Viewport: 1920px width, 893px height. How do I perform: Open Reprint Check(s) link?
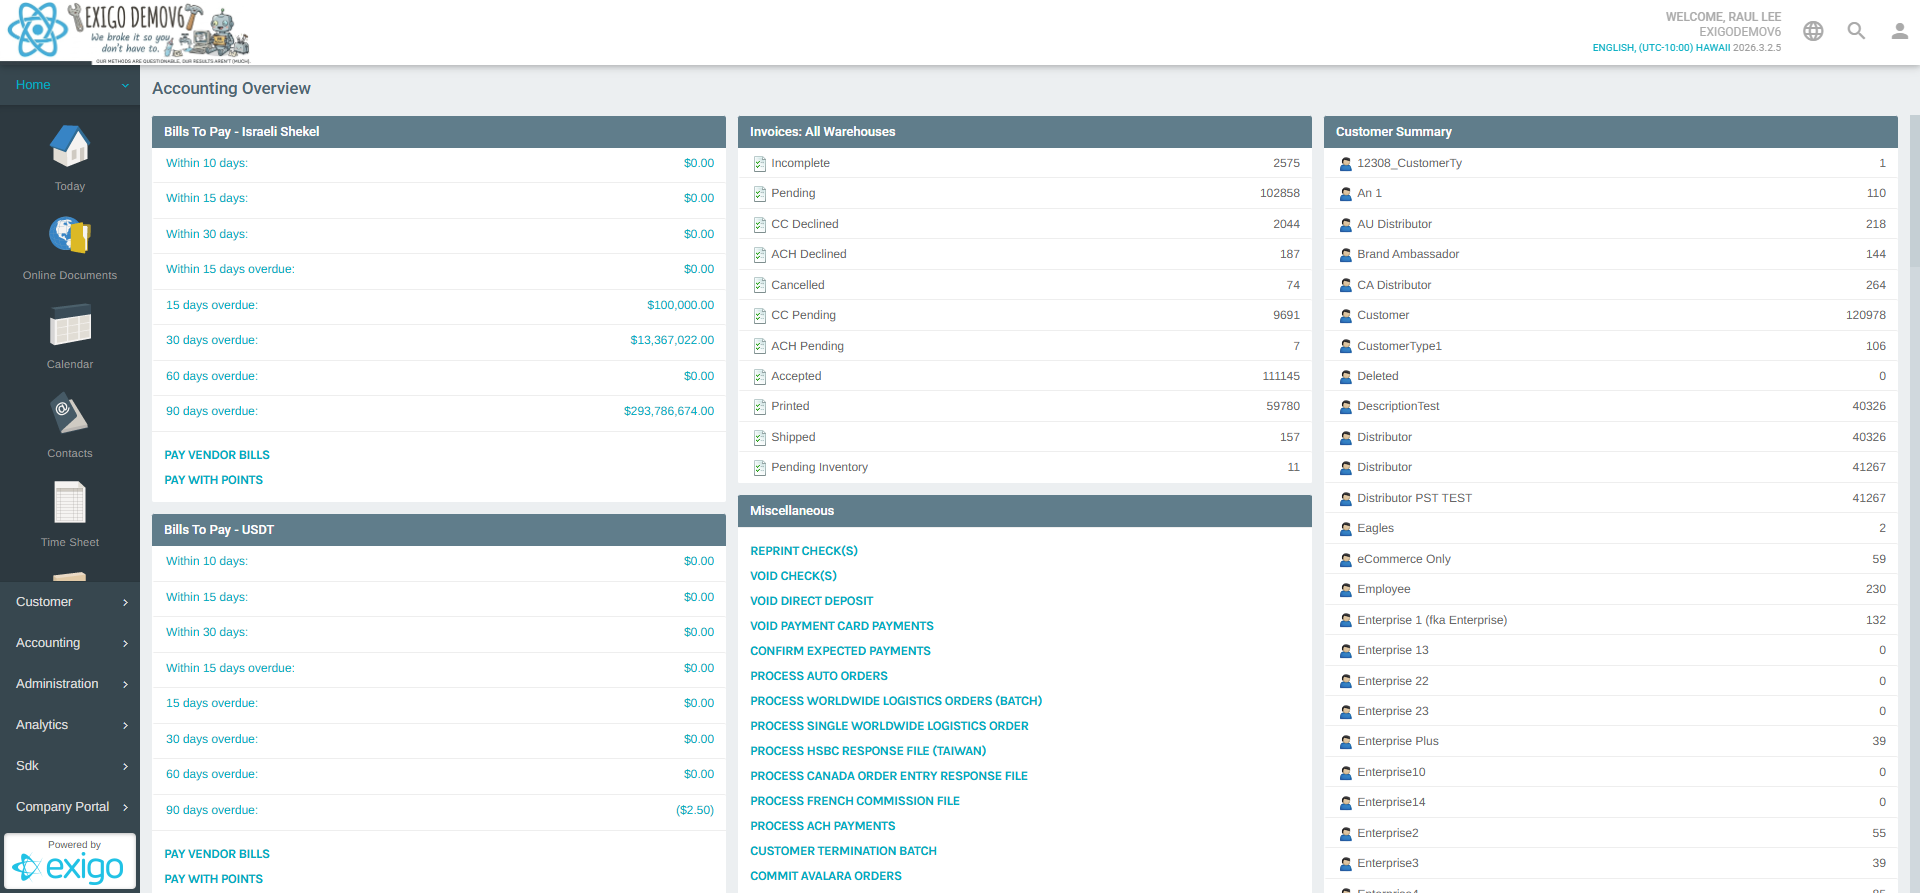tap(804, 551)
